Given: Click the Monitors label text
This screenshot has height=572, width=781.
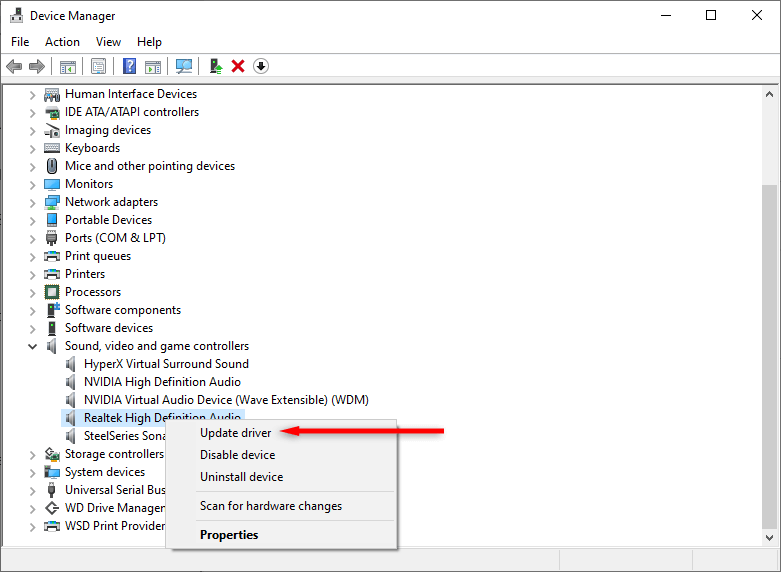Looking at the screenshot, I should pyautogui.click(x=89, y=184).
